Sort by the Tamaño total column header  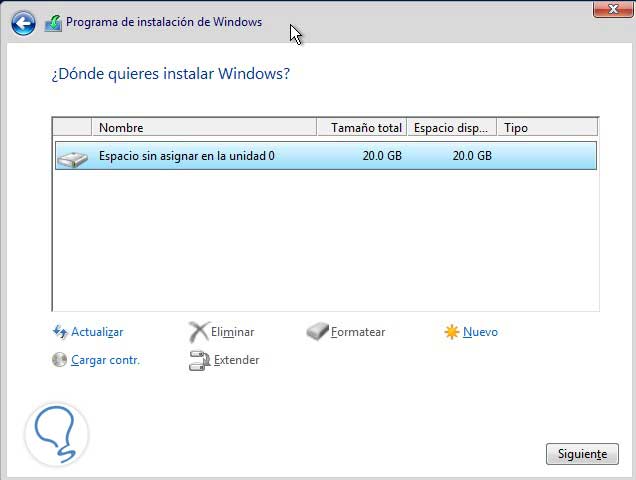click(x=362, y=127)
